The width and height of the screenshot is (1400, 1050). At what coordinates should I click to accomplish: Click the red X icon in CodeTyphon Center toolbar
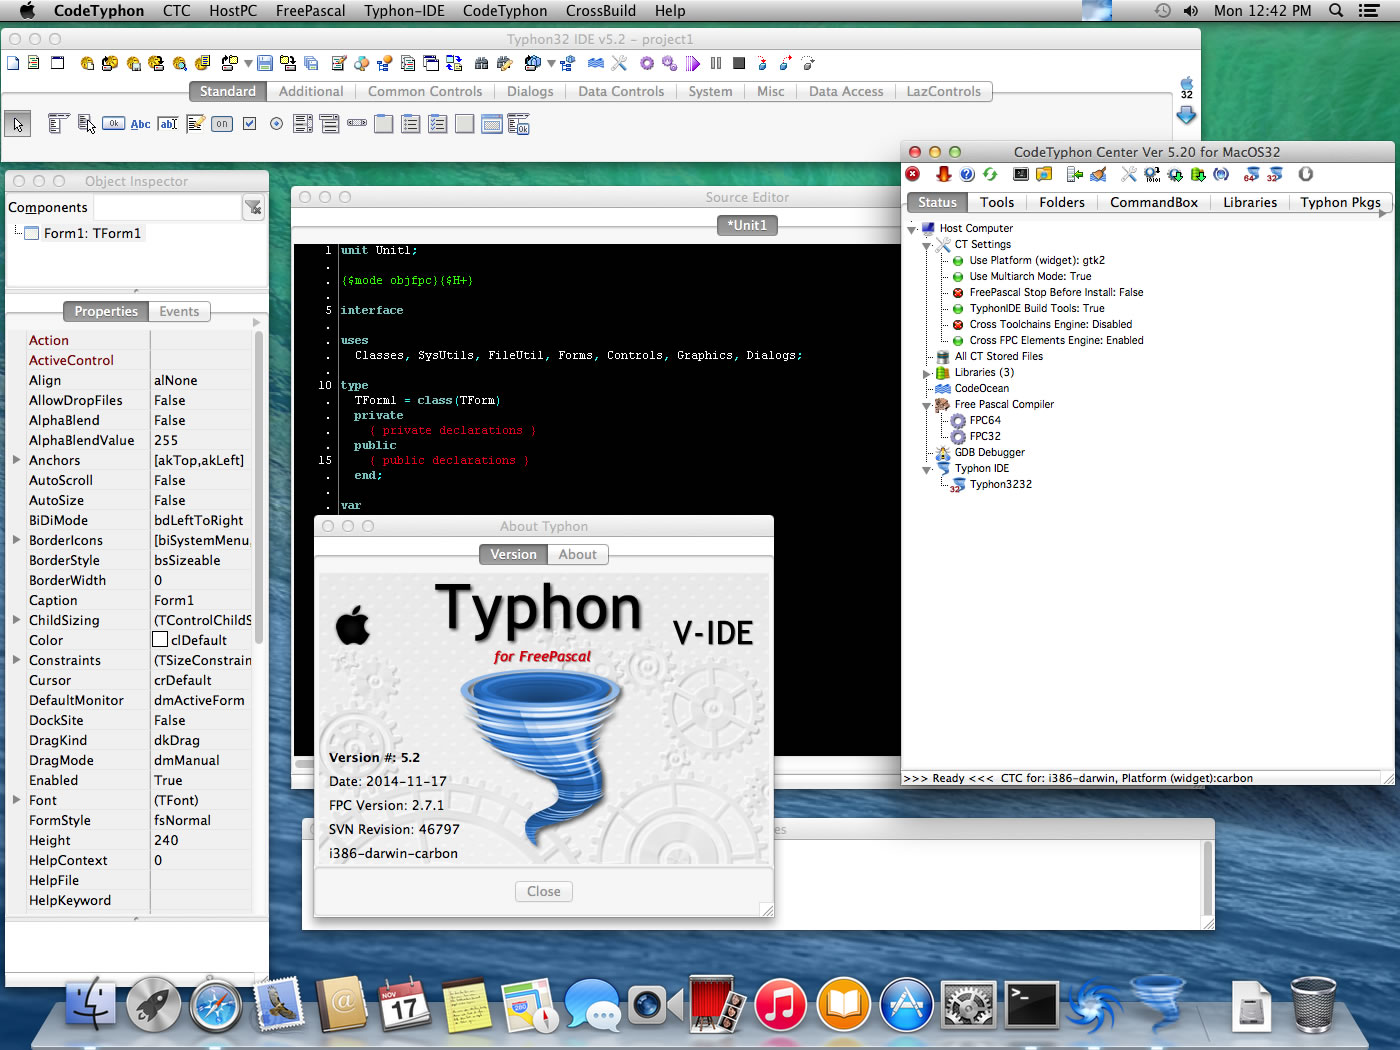(x=913, y=174)
